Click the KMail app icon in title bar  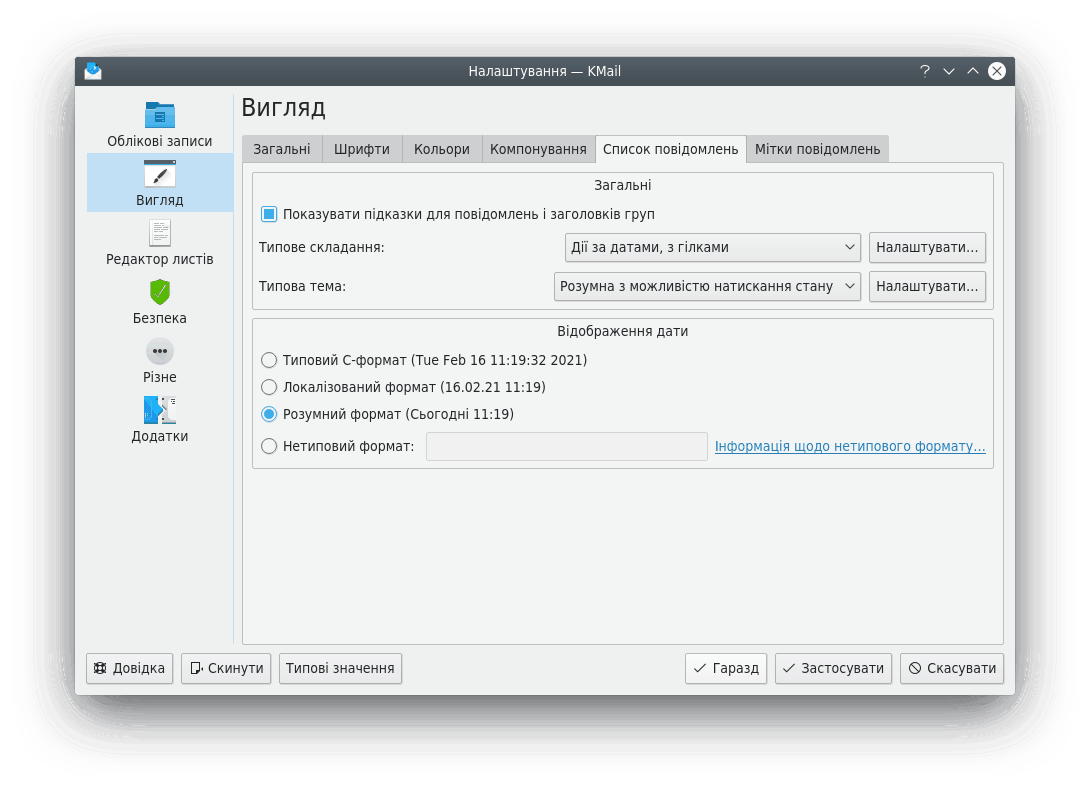(93, 71)
